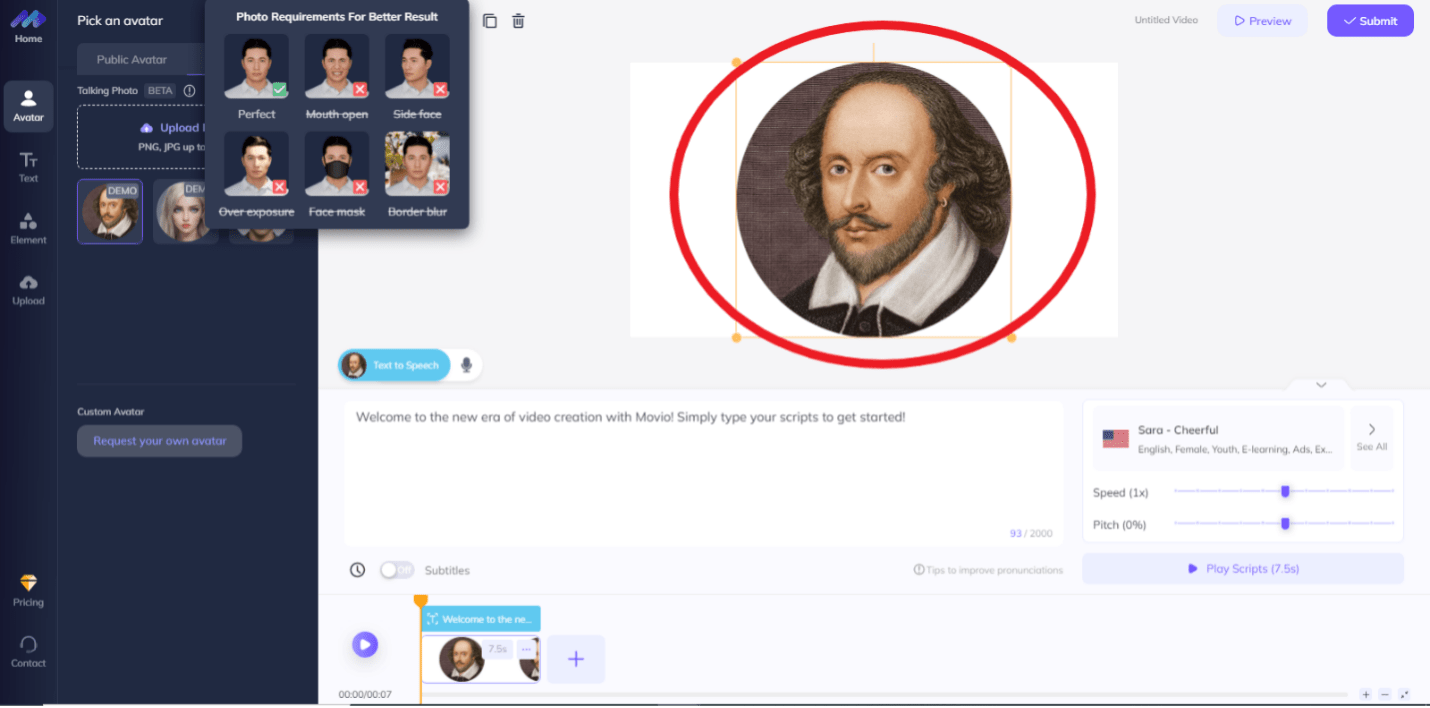1430x708 pixels.
Task: Play the timeline with the round play button
Action: [365, 645]
